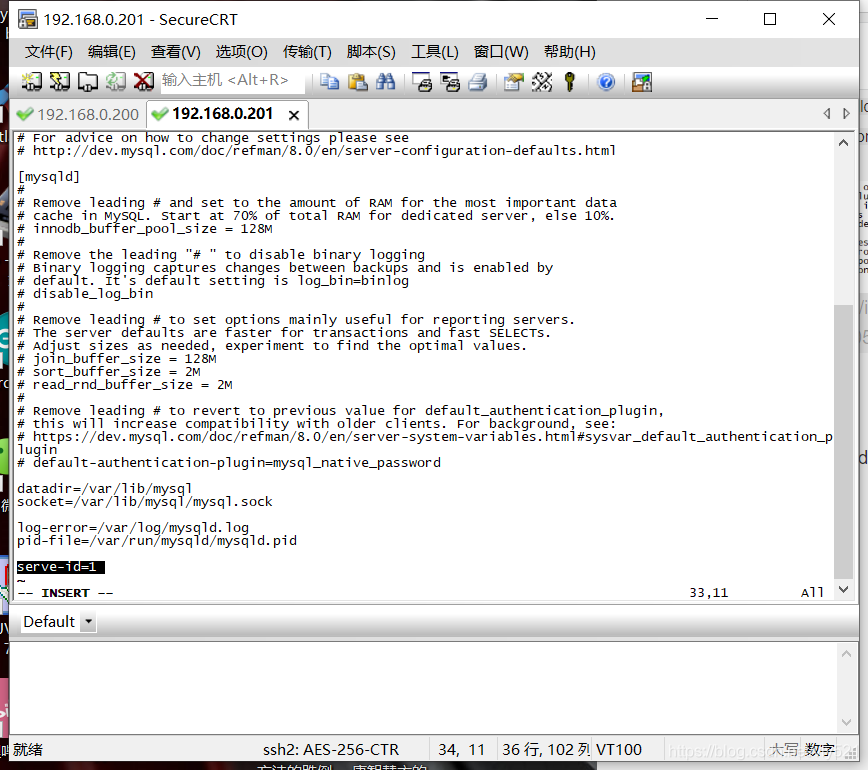
Task: Click the socket=/var/lib/mysql/mysql.sock line
Action: click(x=144, y=502)
